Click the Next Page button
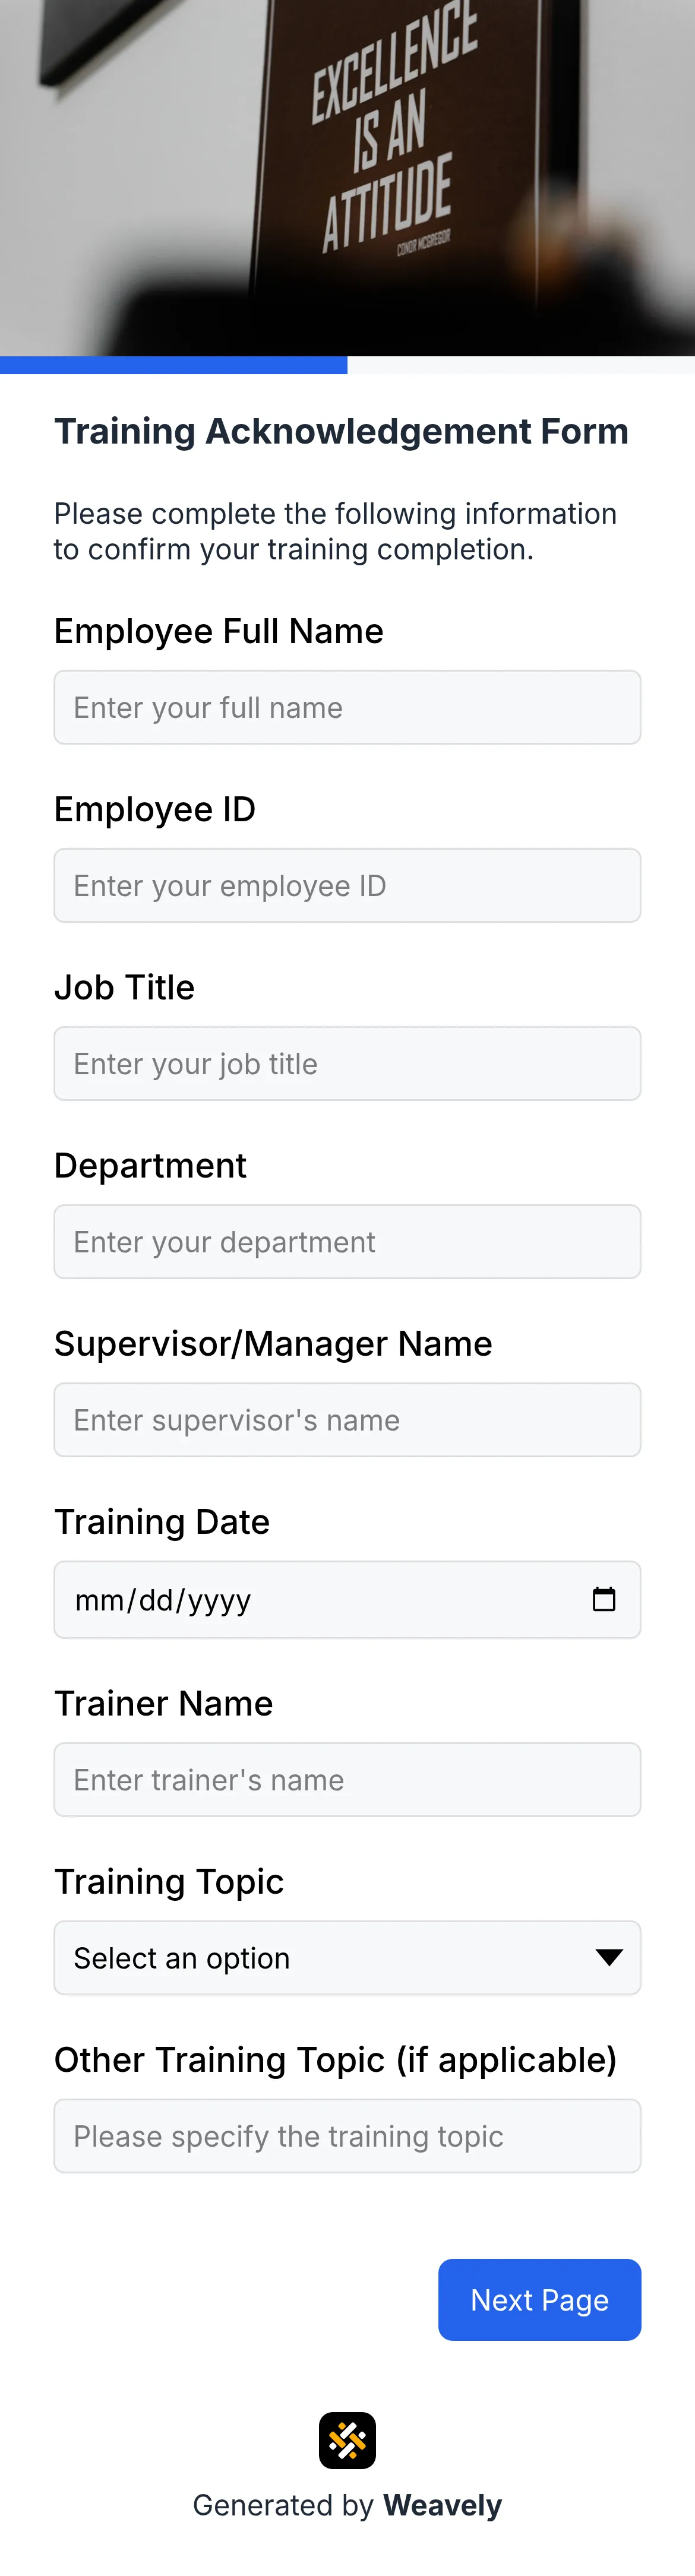 (540, 2299)
